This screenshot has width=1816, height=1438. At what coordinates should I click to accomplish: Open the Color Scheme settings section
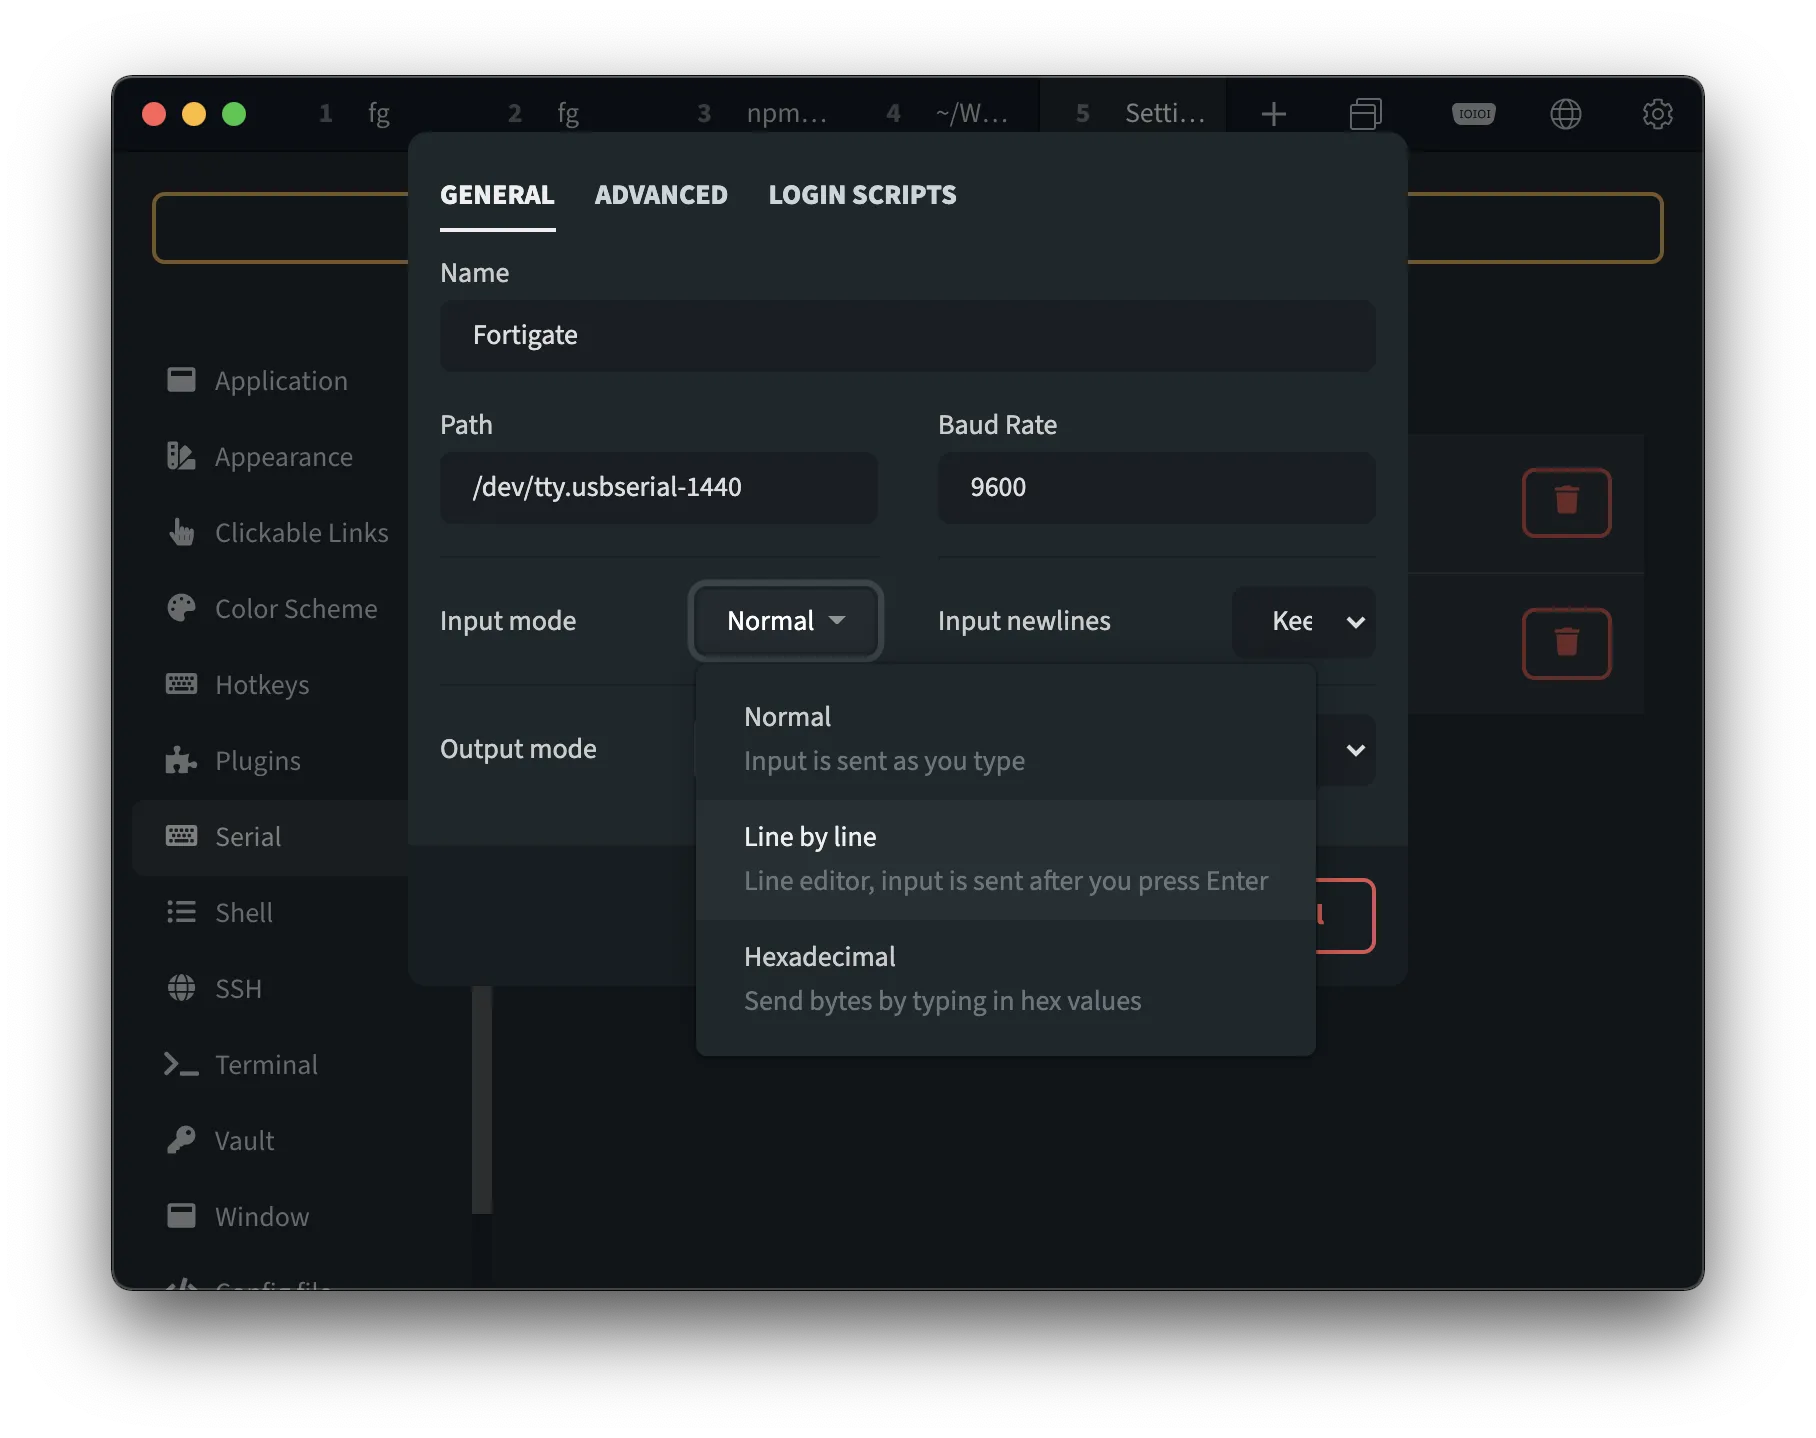coord(295,609)
